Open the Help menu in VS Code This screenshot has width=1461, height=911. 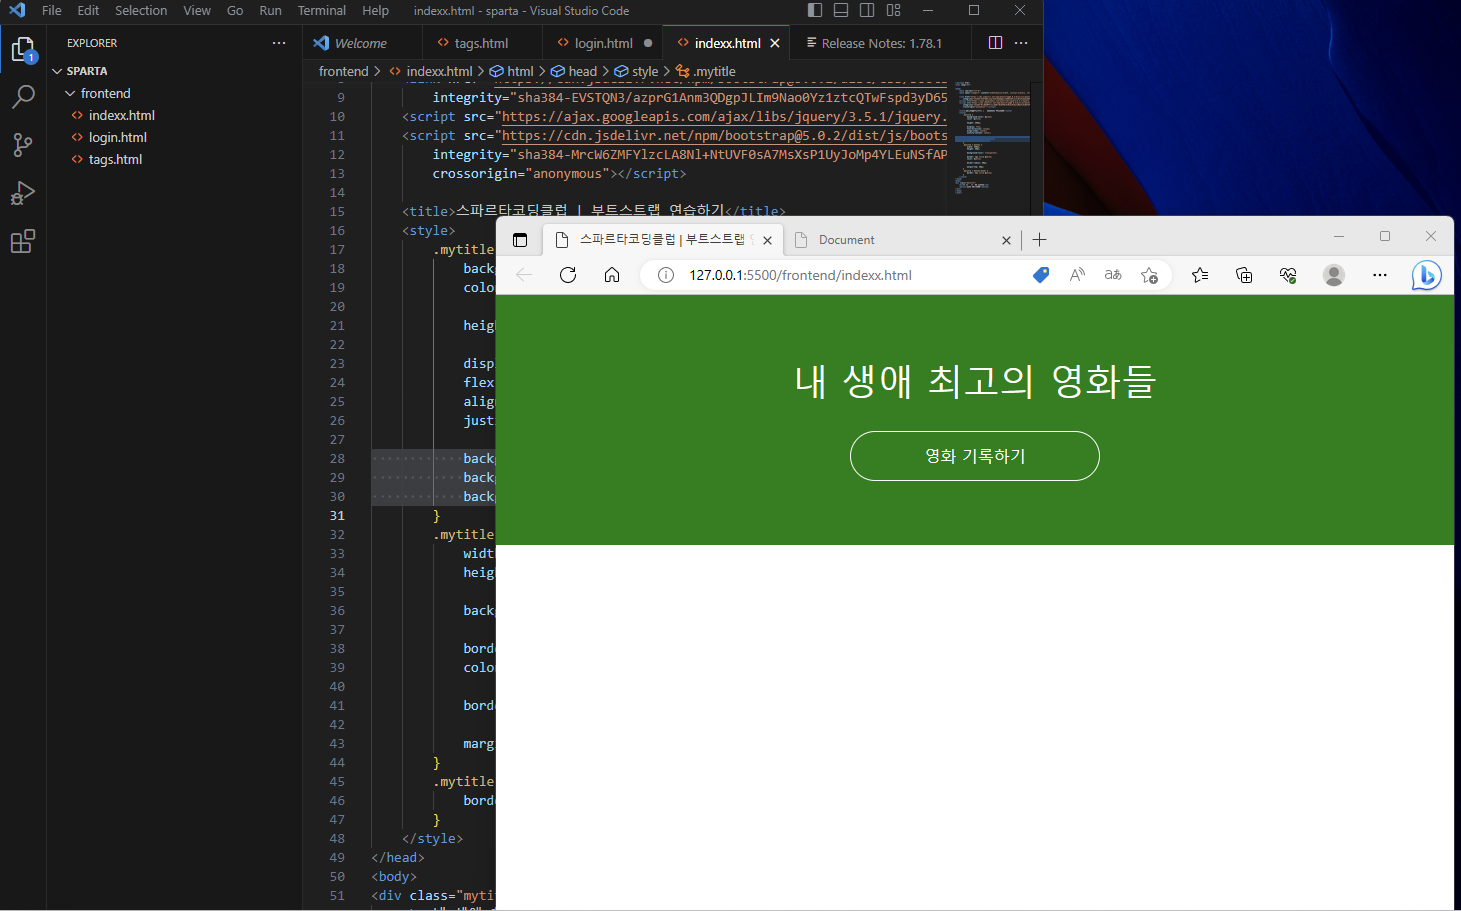point(376,10)
